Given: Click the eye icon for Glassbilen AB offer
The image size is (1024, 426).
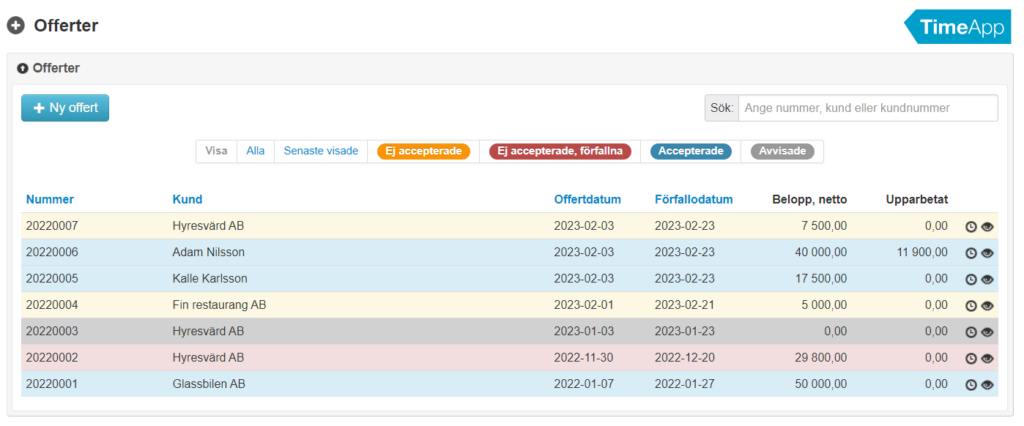Looking at the screenshot, I should (987, 385).
